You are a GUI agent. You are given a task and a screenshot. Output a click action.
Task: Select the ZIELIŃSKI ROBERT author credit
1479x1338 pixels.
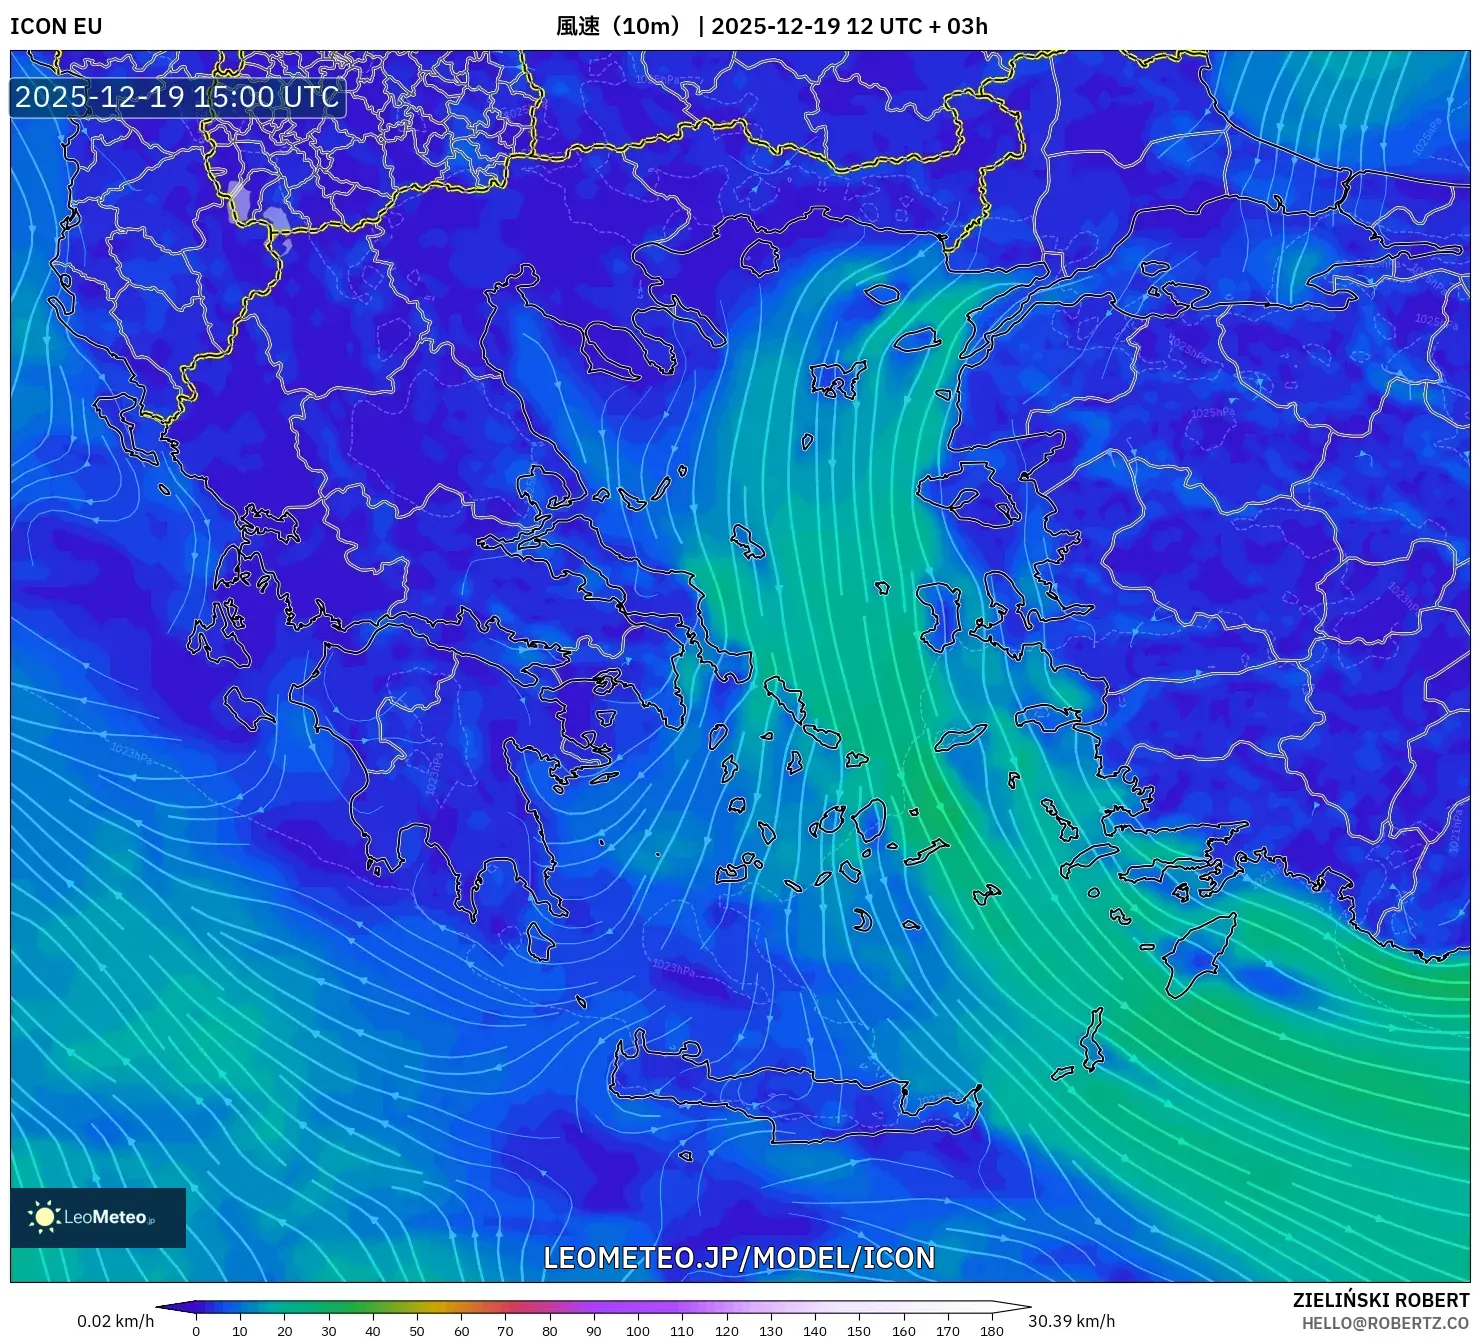tap(1380, 1300)
